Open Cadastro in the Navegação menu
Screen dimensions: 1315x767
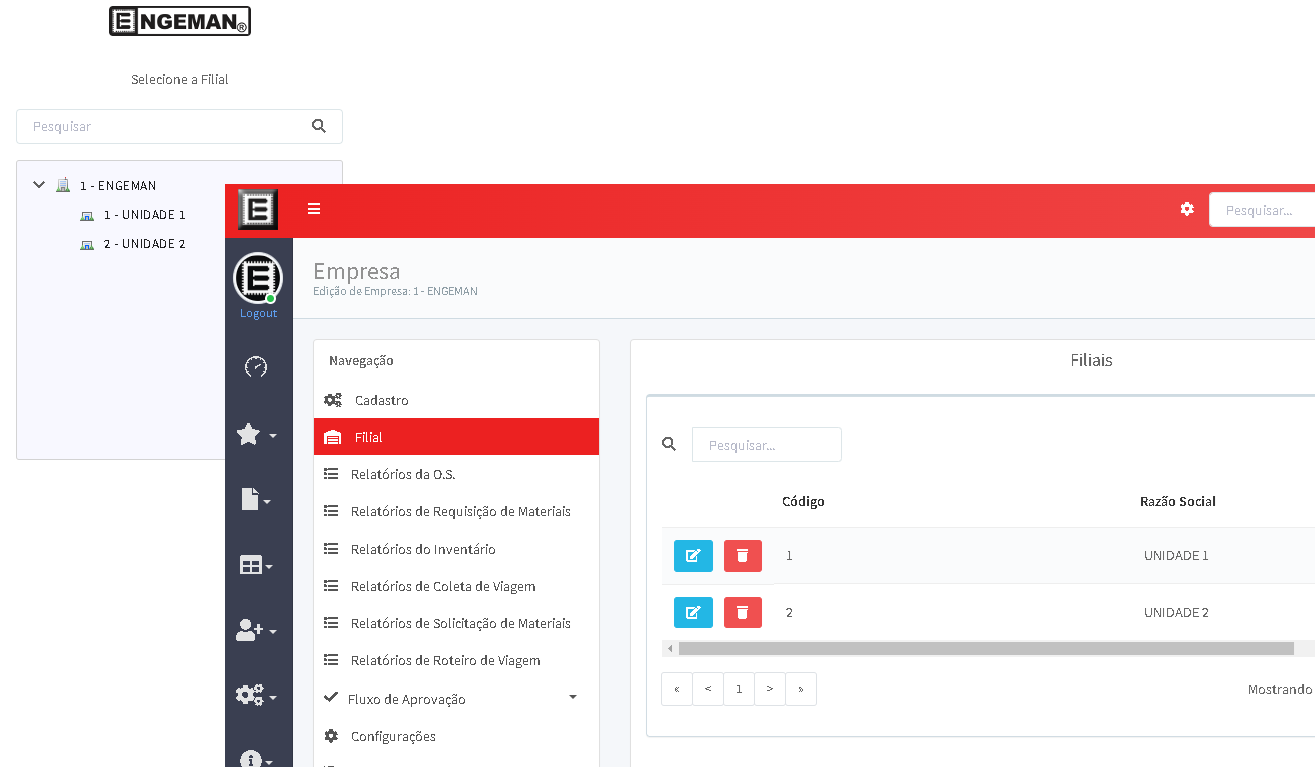(x=381, y=400)
